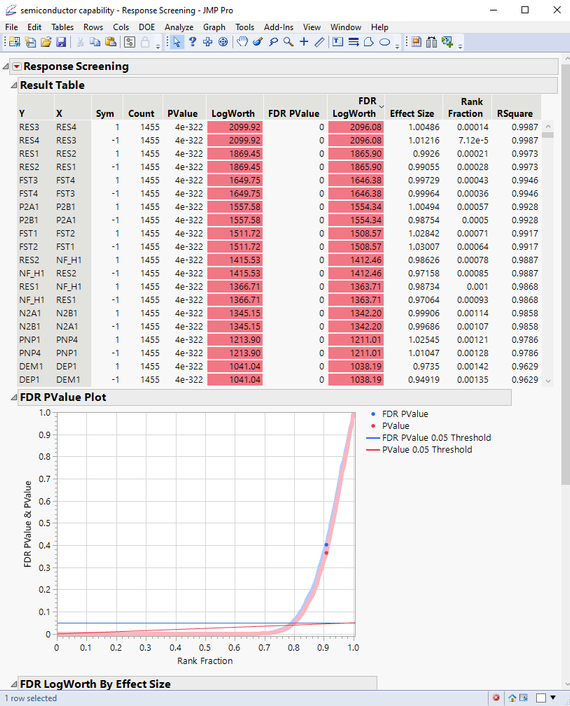The height and width of the screenshot is (706, 570).
Task: Choose the Grabber hand tool
Action: pos(242,42)
